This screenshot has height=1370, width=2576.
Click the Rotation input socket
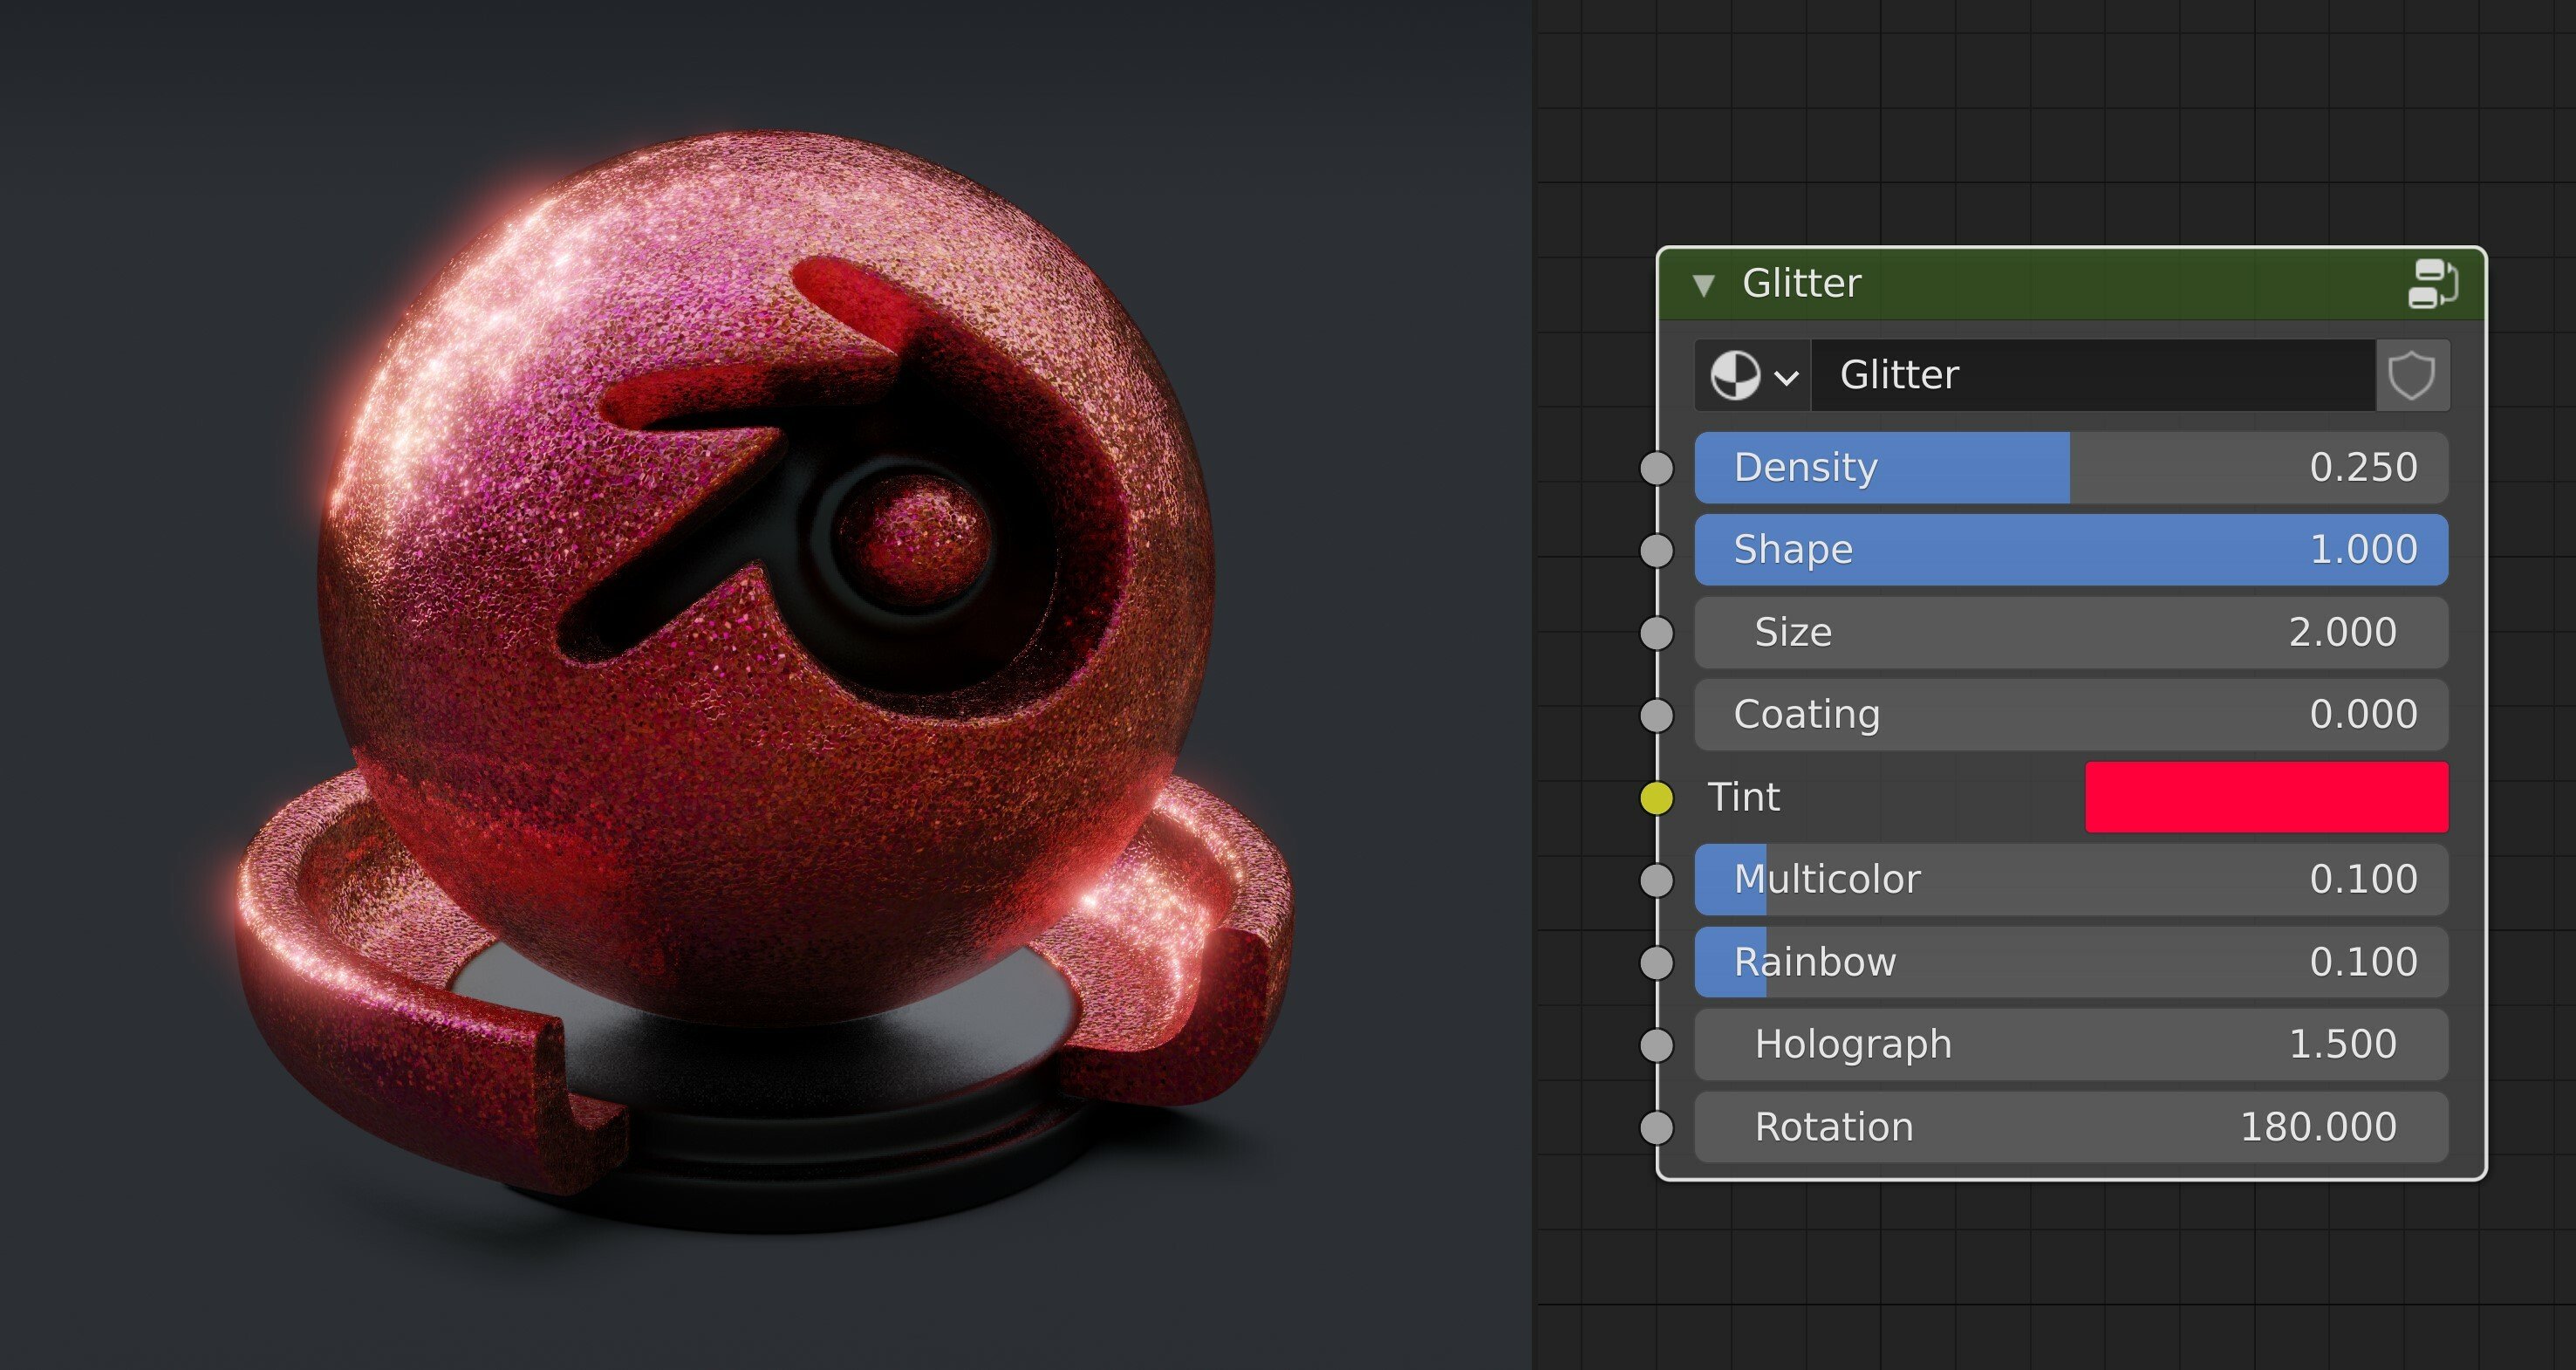point(1656,1126)
